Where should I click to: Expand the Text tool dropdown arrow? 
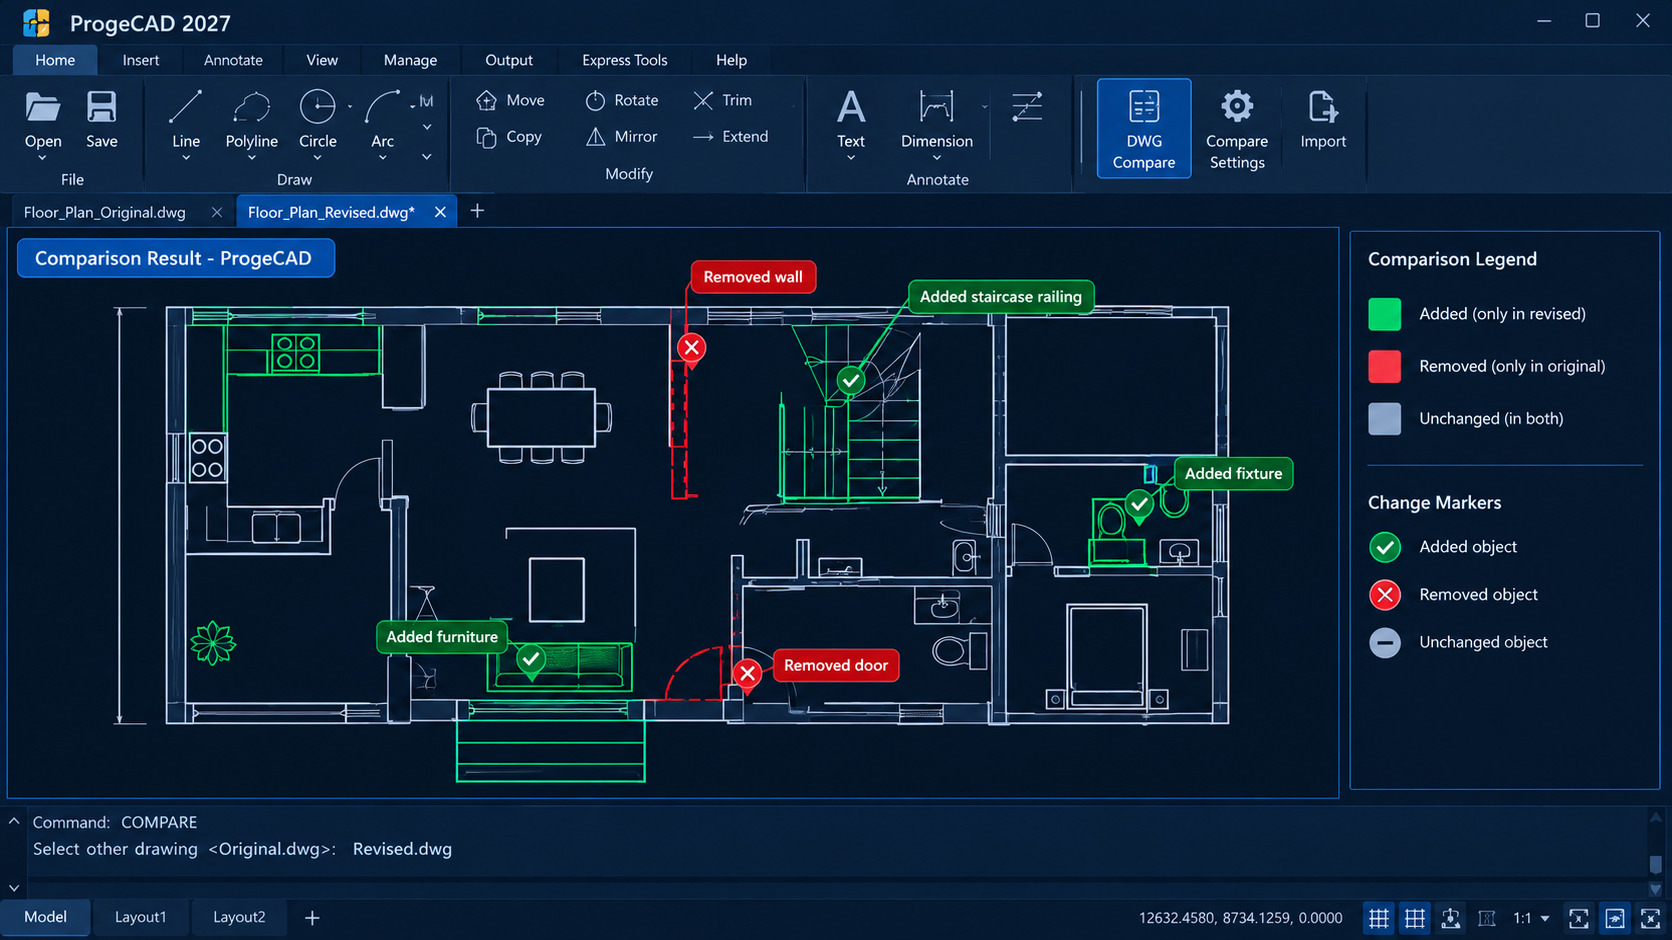pos(851,158)
